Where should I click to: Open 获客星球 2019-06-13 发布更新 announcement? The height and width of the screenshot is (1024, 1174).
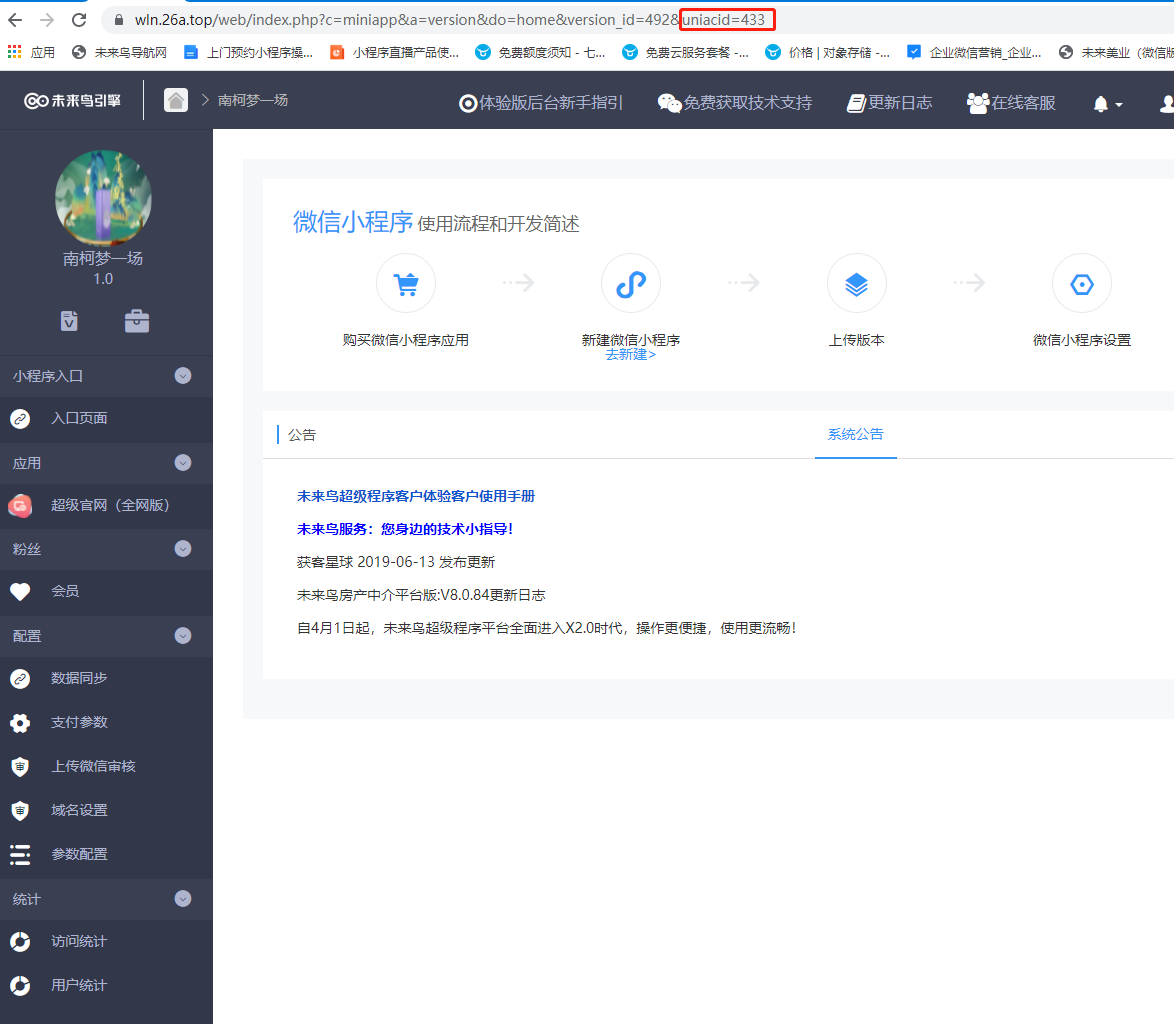(x=395, y=562)
